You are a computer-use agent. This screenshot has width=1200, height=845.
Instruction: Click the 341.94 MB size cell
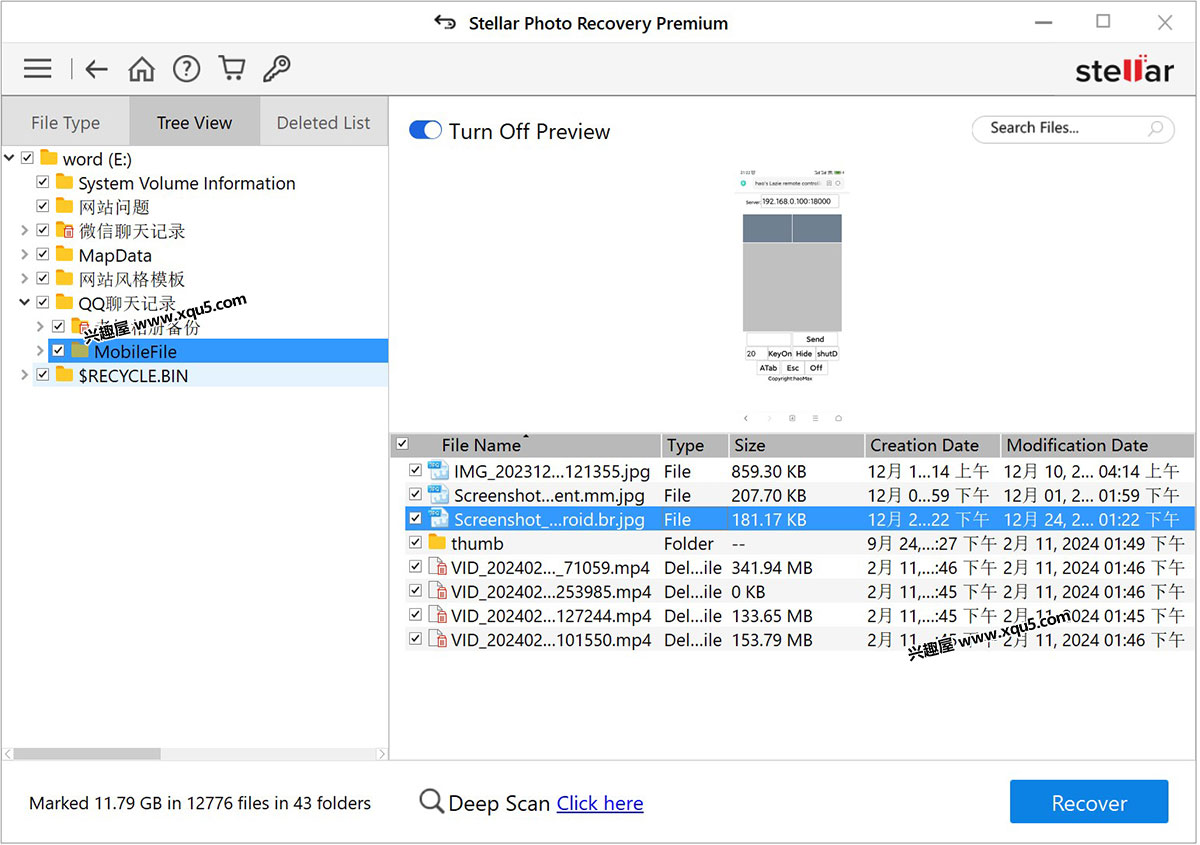771,567
